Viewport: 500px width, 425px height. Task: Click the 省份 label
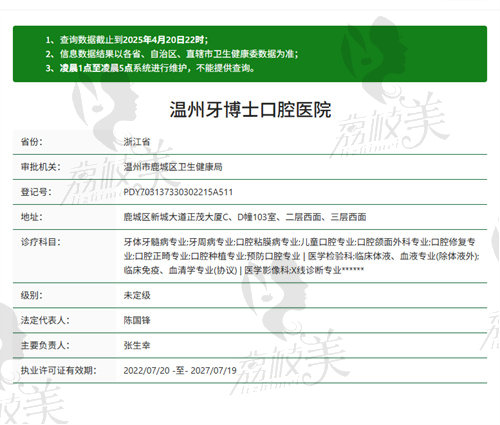coord(32,142)
